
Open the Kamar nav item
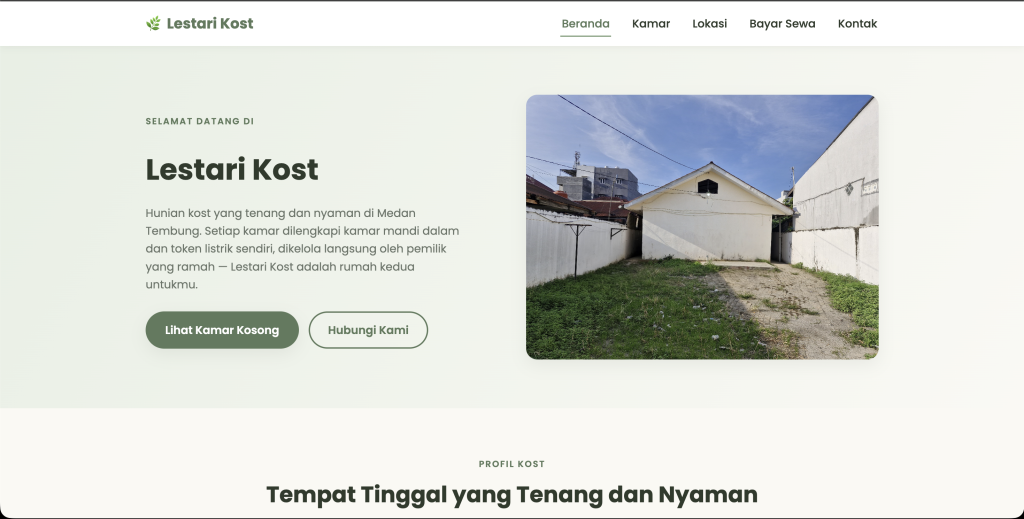coord(651,24)
